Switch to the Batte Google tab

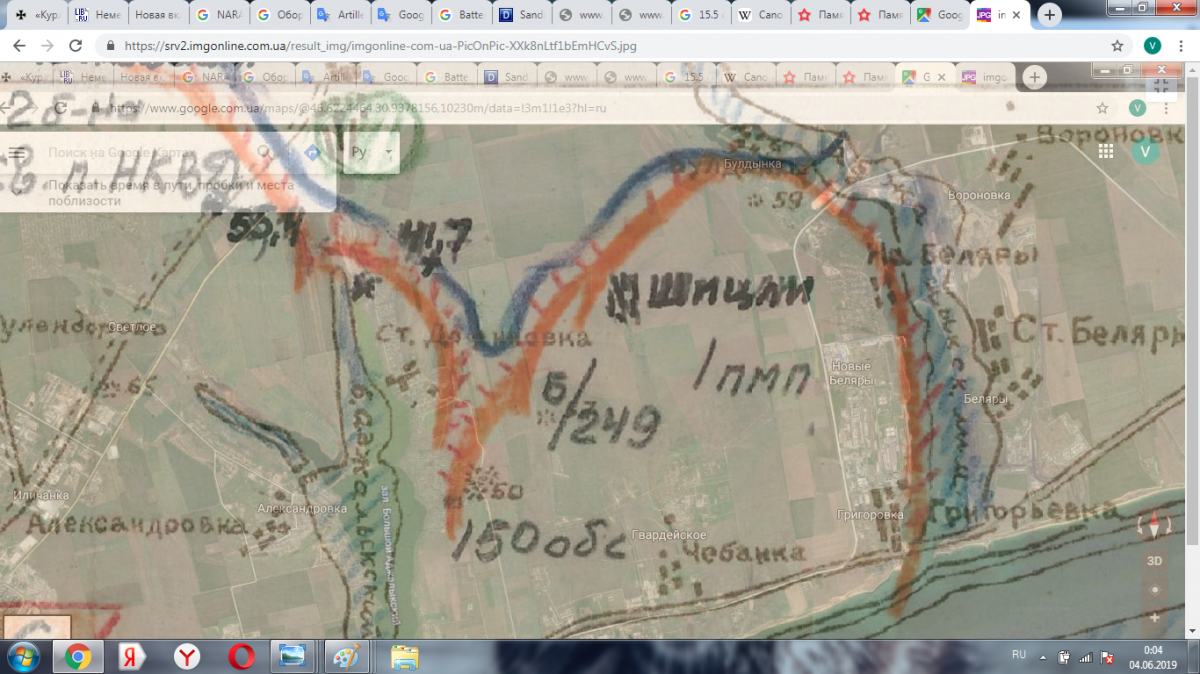click(458, 16)
